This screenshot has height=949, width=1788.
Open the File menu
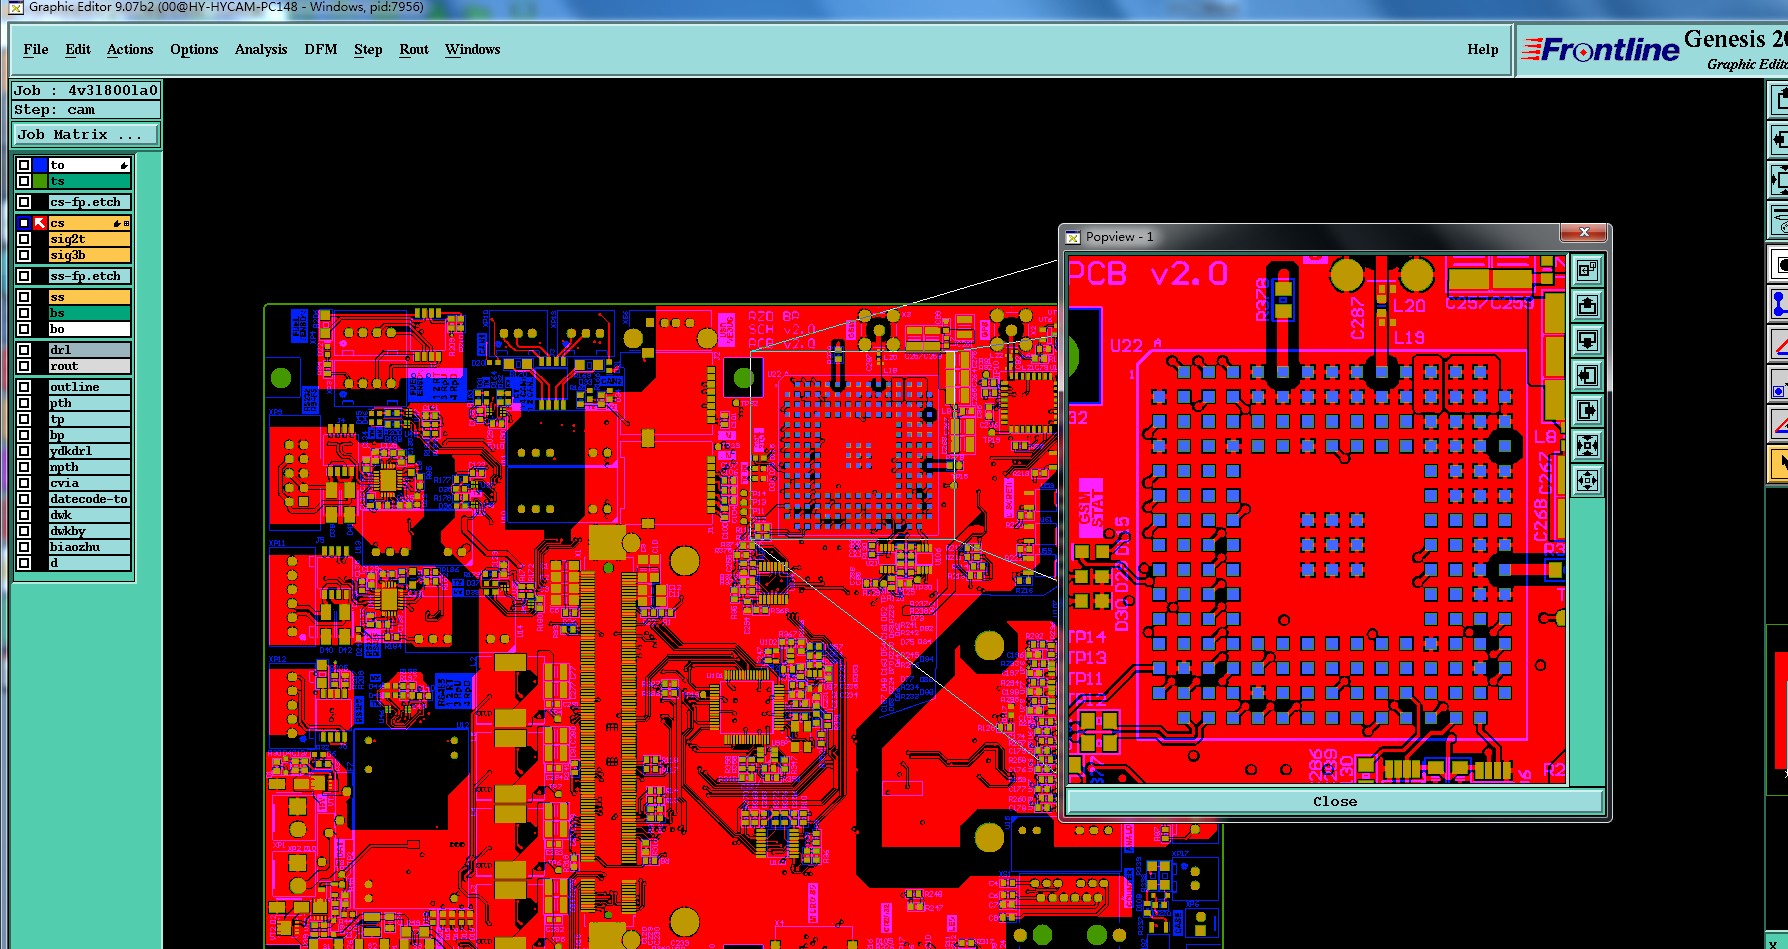coord(36,49)
